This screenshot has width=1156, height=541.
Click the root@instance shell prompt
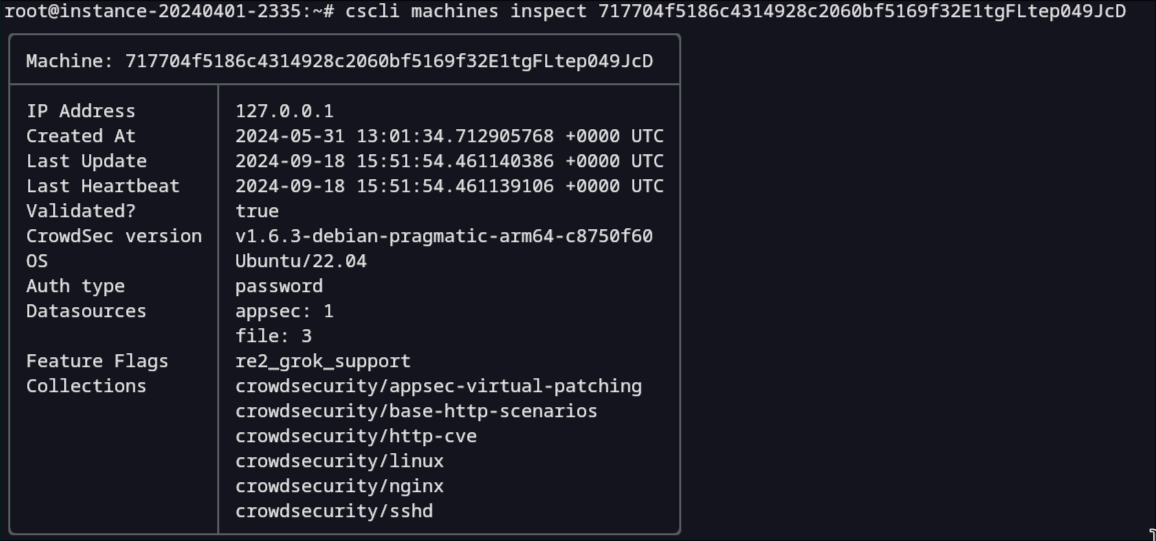coord(169,11)
